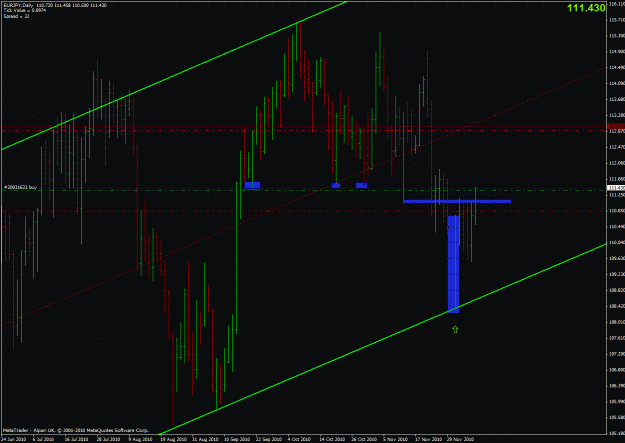Click the "6 Jul 2010" date label
Screen dimensions: 625x443
click(x=43, y=439)
